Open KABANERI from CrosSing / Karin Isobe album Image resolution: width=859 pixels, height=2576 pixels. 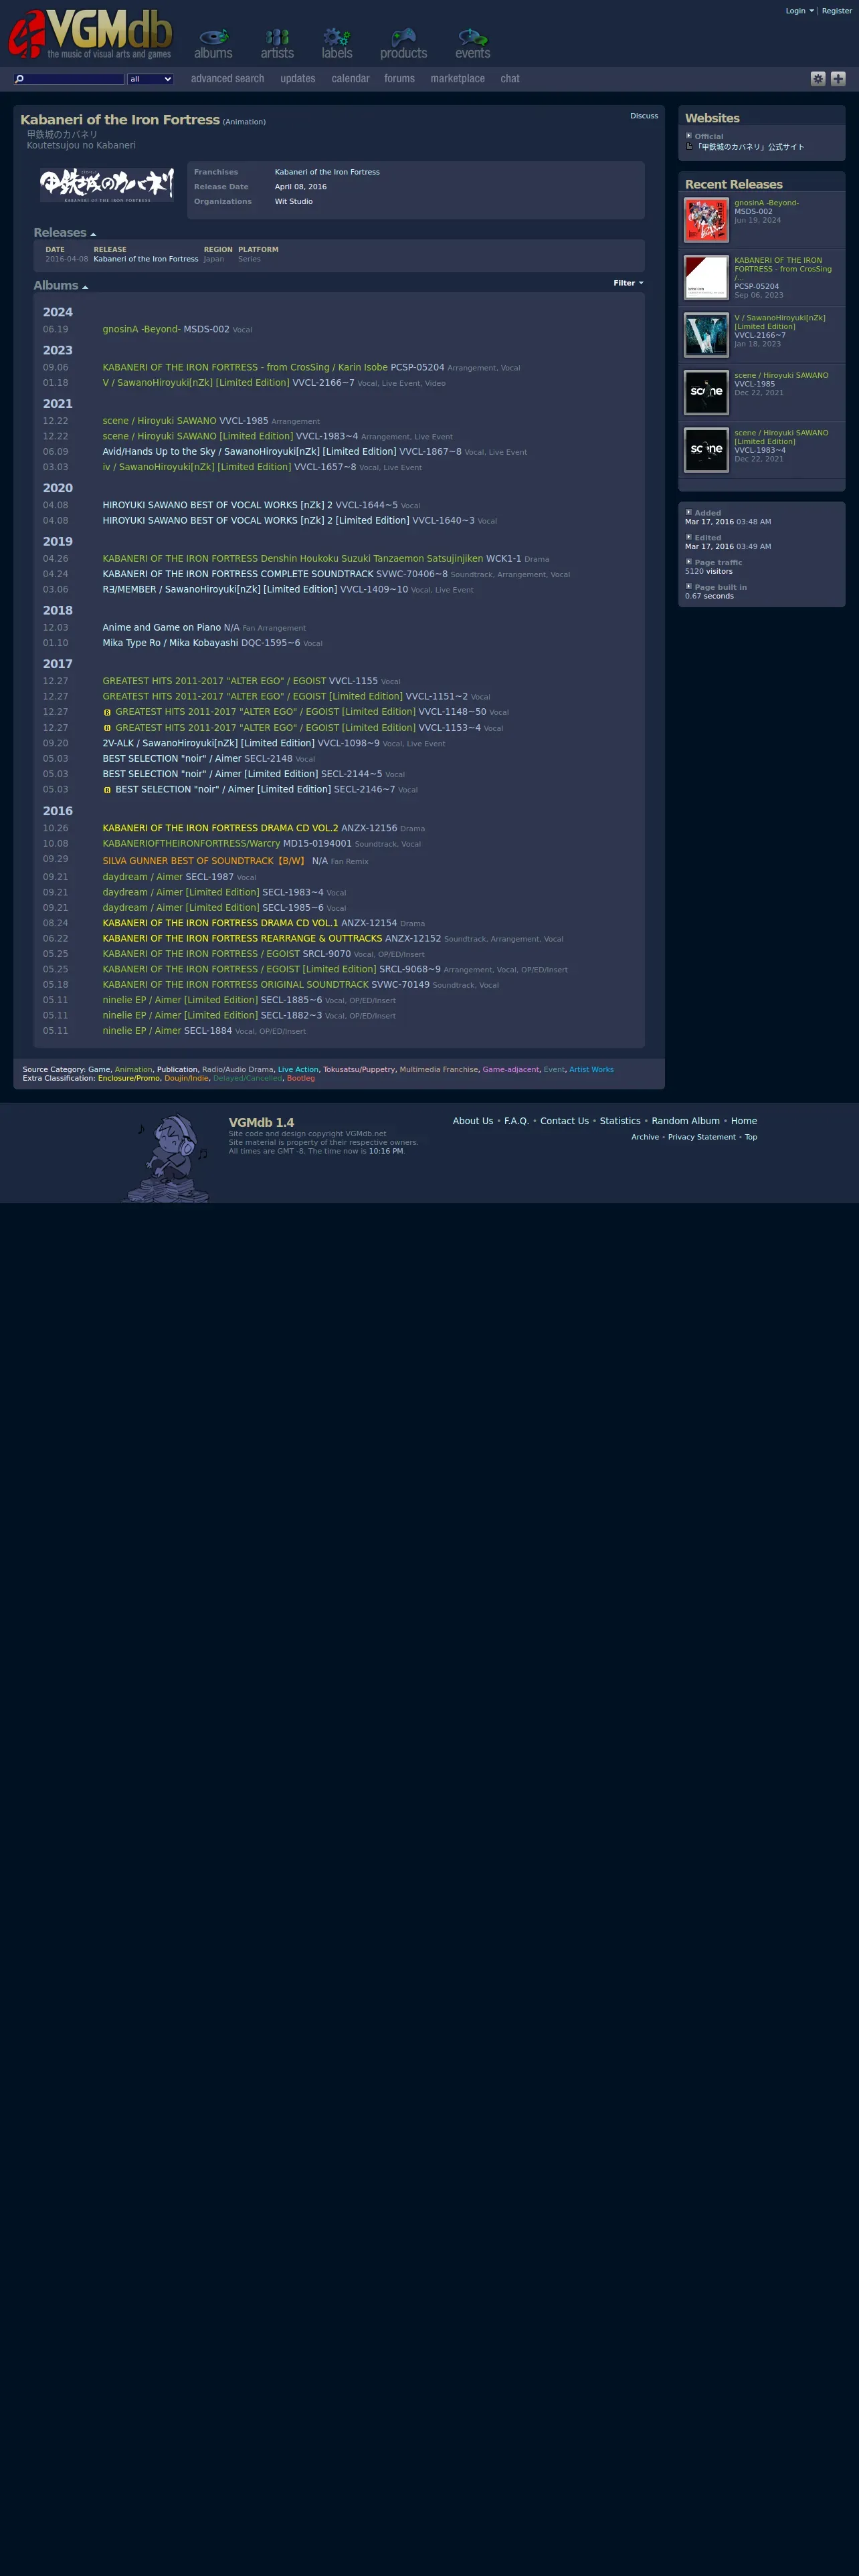click(x=245, y=367)
